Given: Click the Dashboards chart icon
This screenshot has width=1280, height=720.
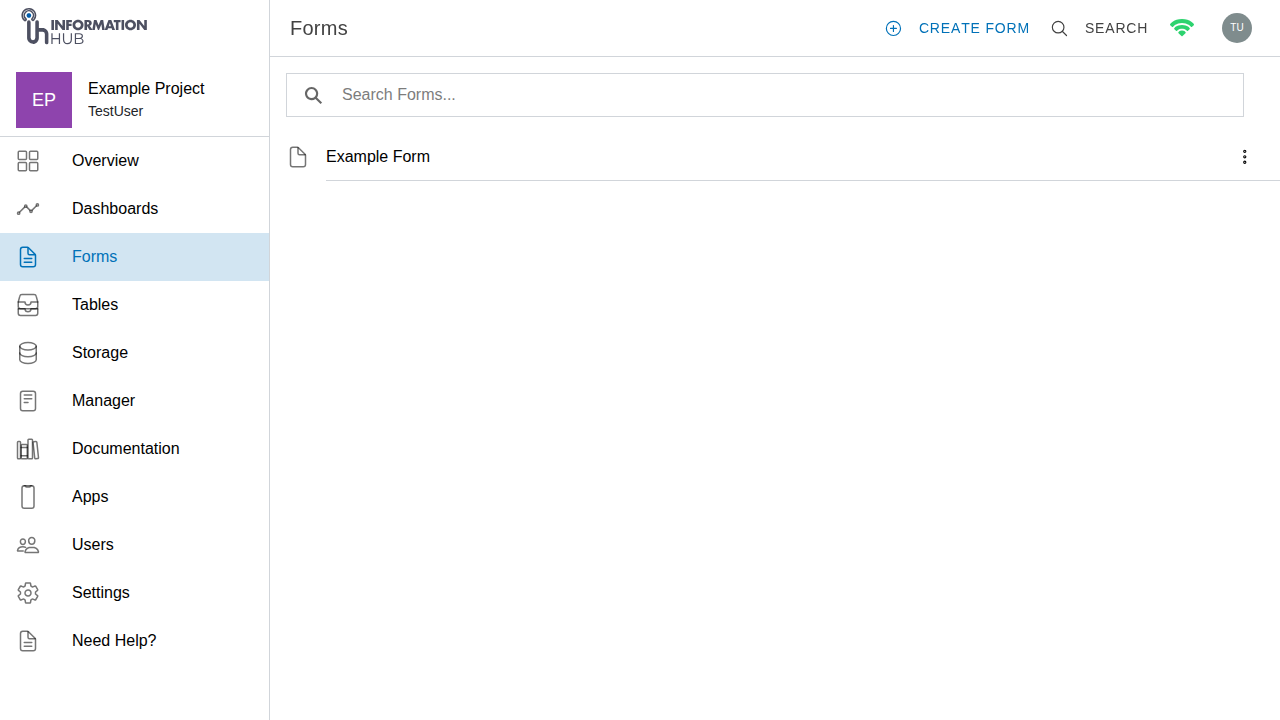Looking at the screenshot, I should (28, 209).
